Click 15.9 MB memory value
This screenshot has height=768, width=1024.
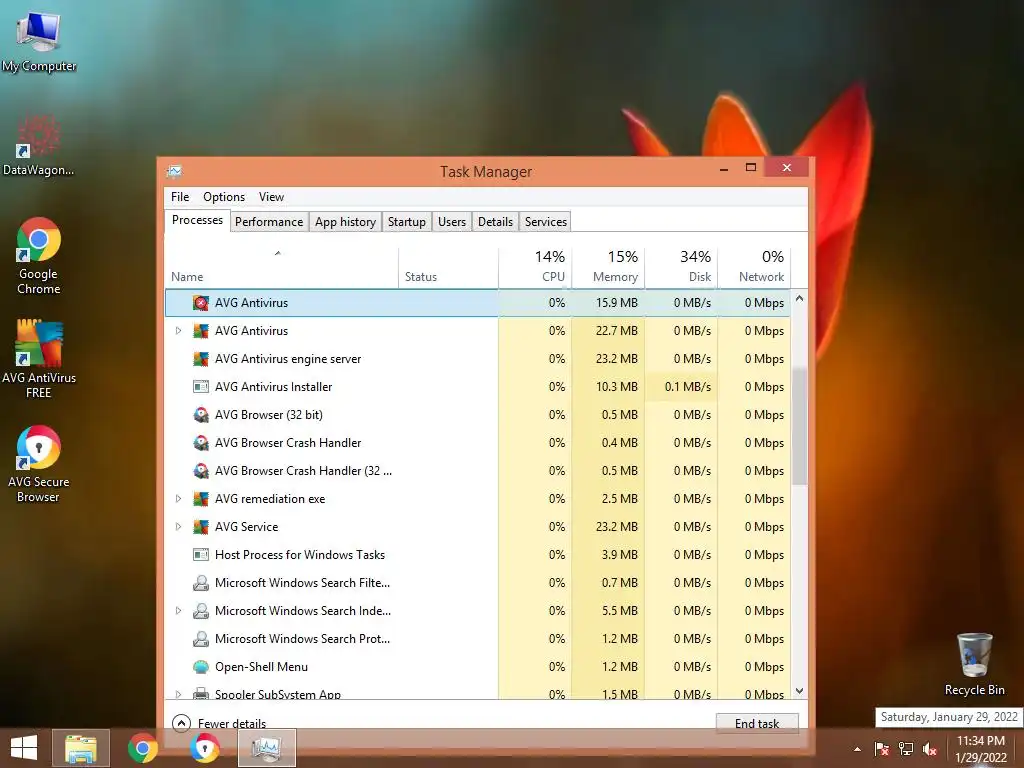(616, 303)
